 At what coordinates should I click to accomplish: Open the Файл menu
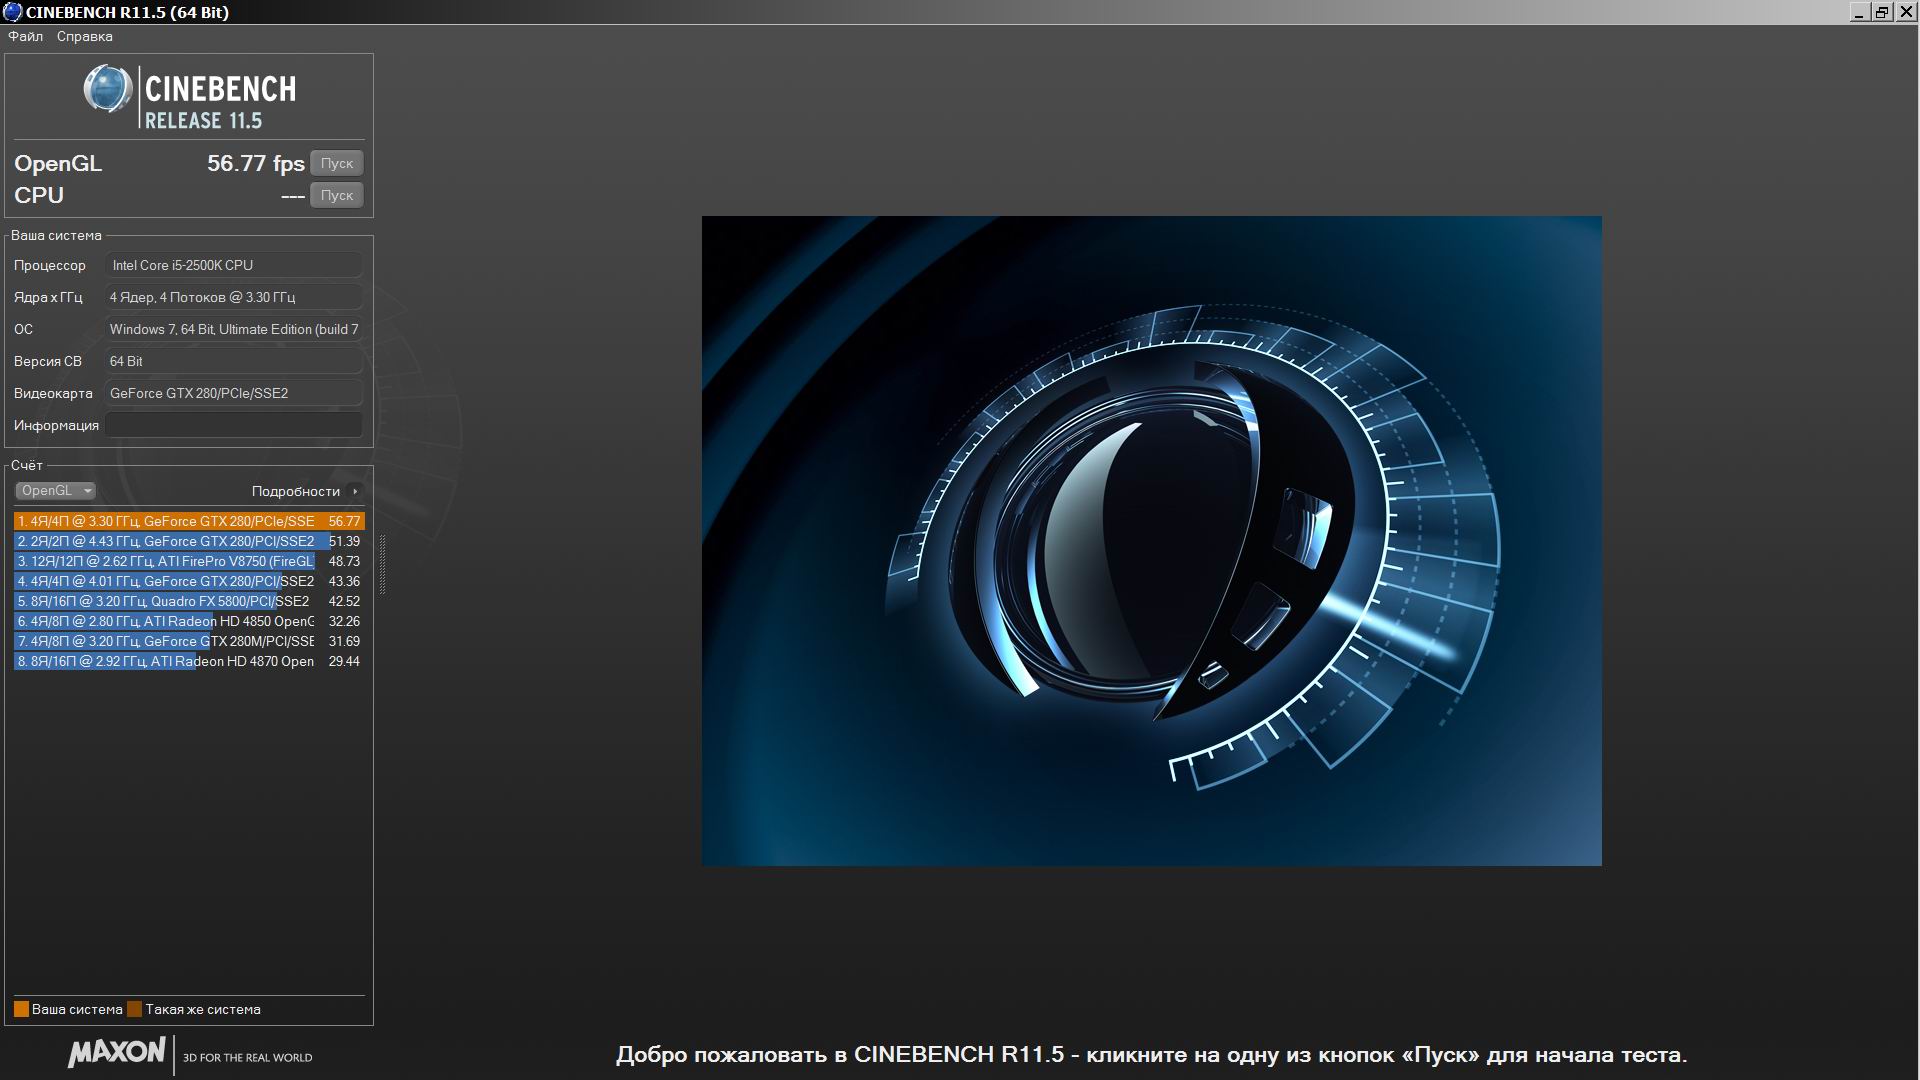click(x=26, y=36)
